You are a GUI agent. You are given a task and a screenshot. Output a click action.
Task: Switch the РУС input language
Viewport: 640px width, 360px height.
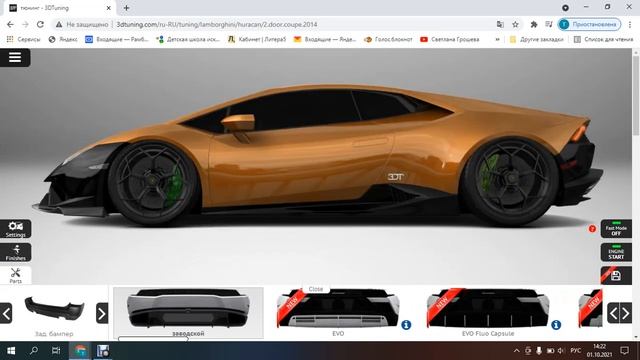[x=576, y=351]
